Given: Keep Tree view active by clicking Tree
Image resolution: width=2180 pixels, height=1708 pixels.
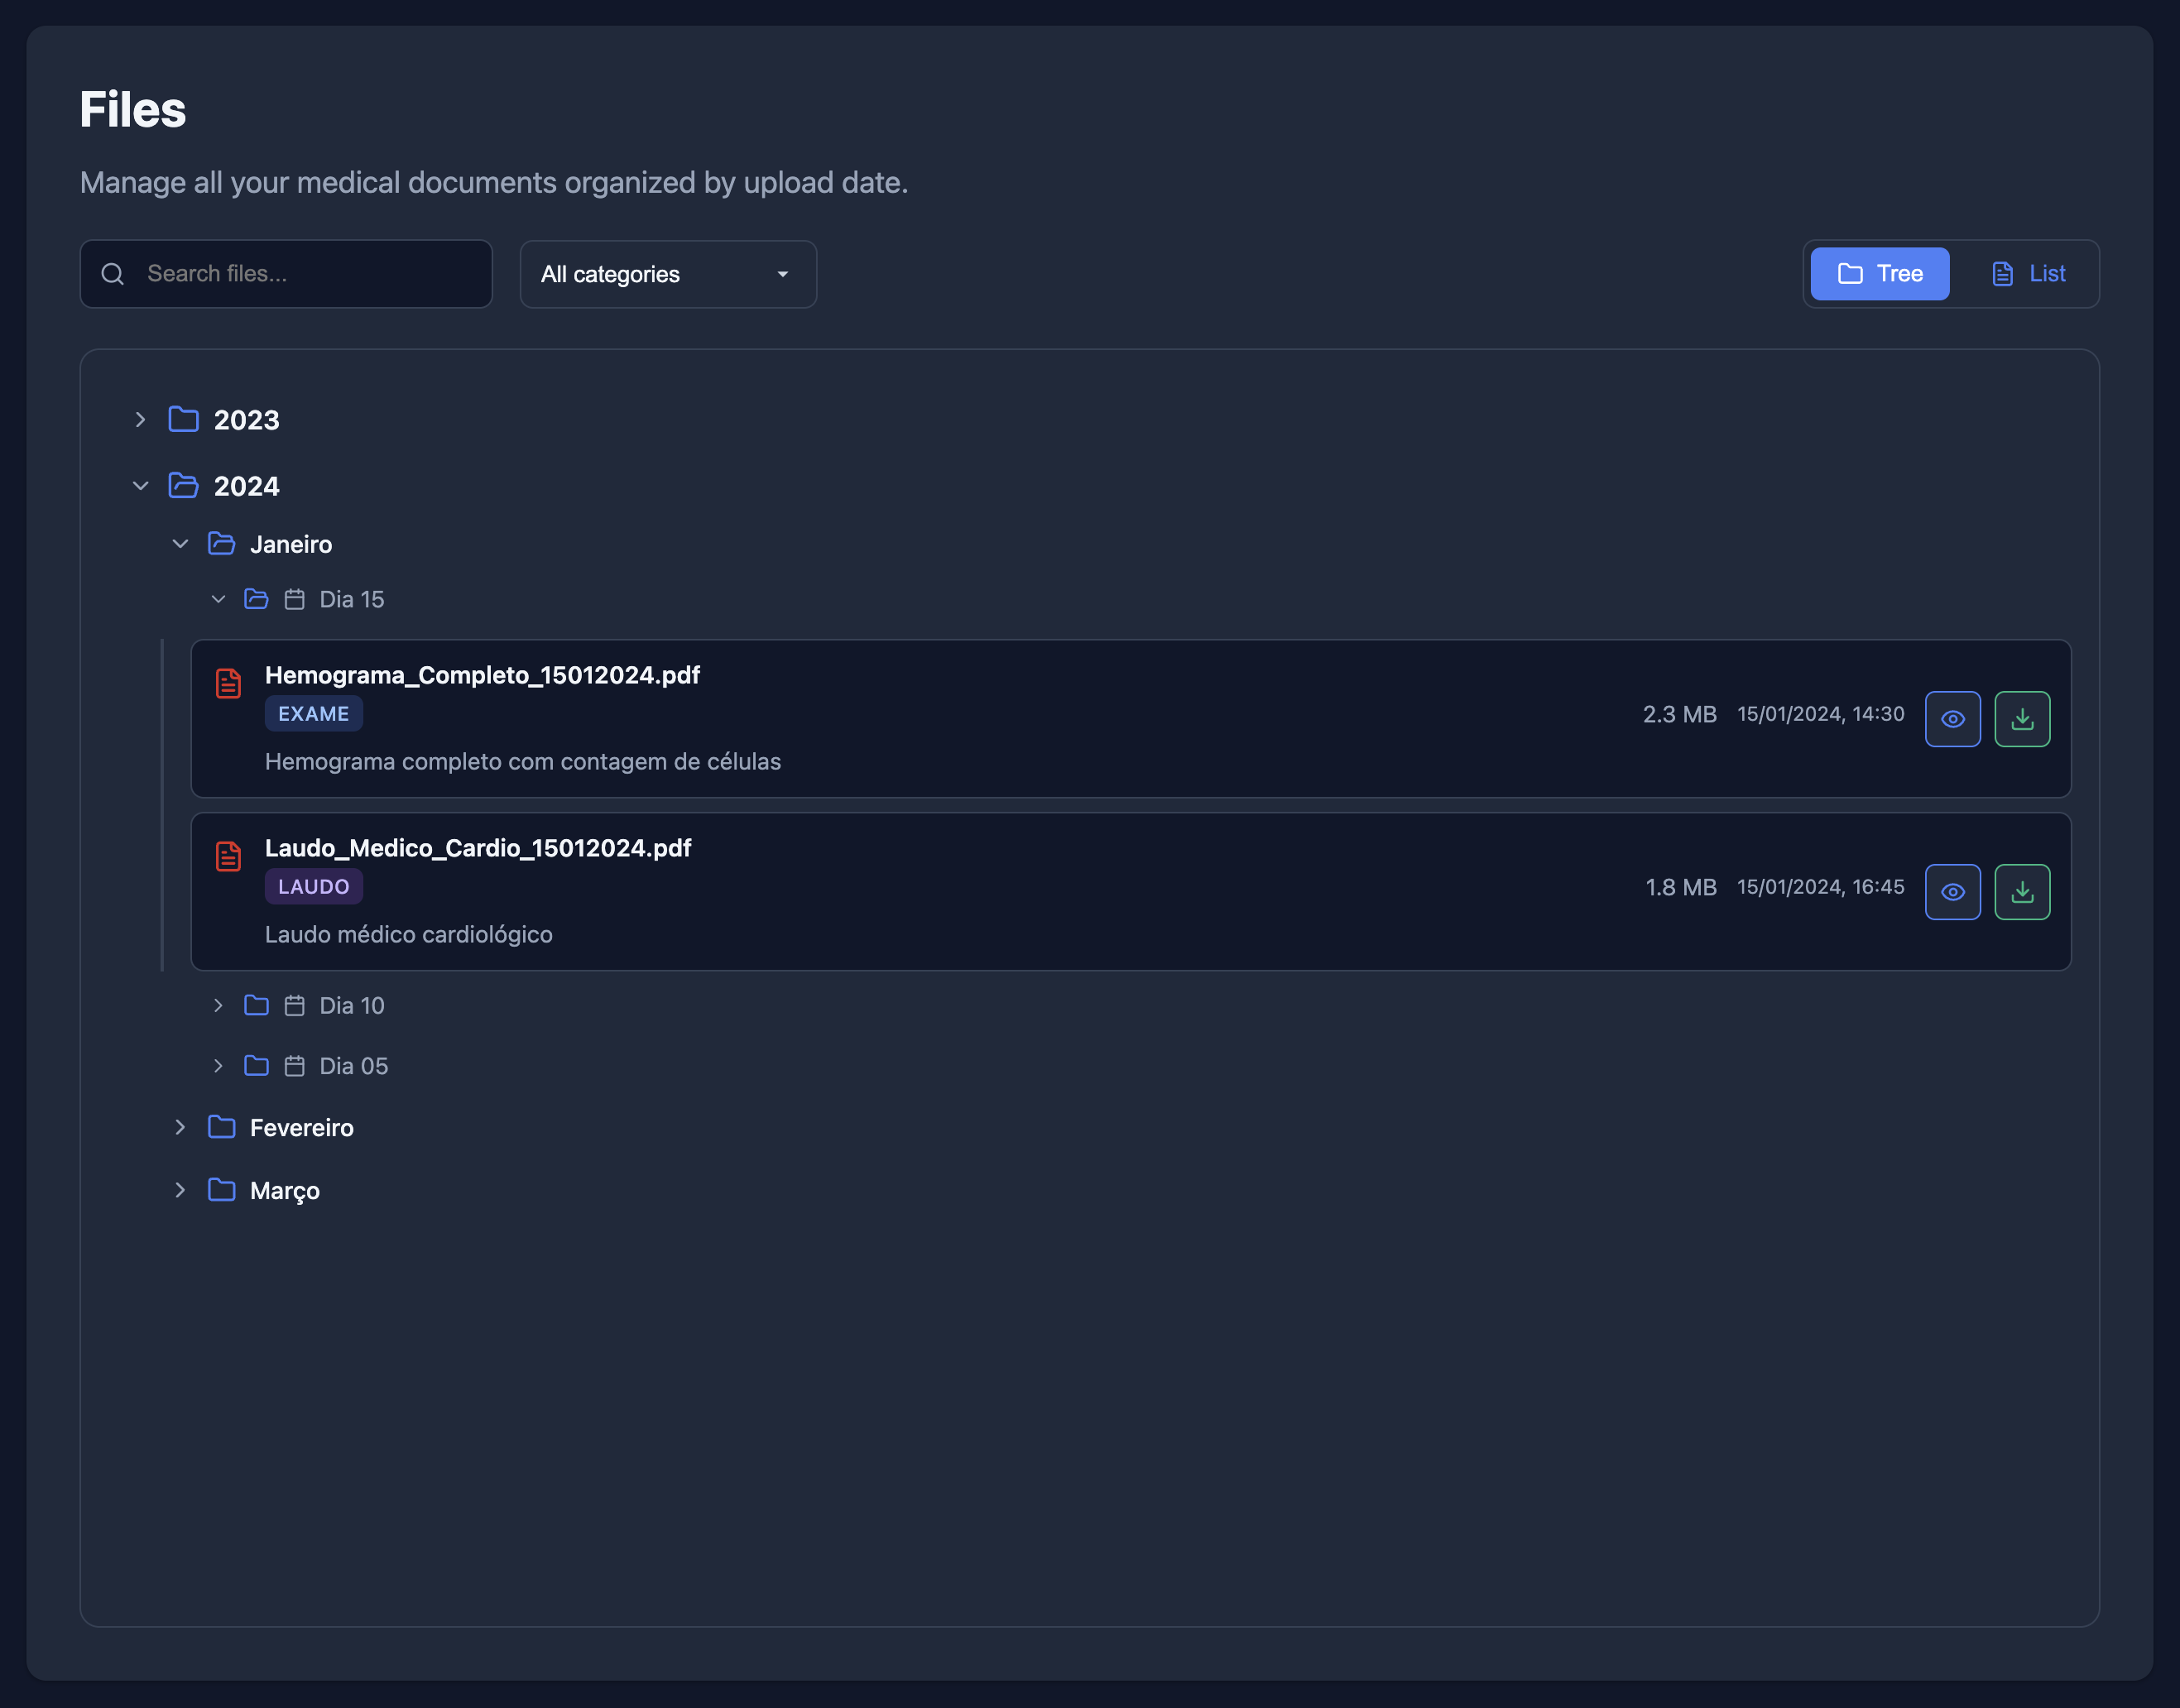Looking at the screenshot, I should tap(1878, 273).
